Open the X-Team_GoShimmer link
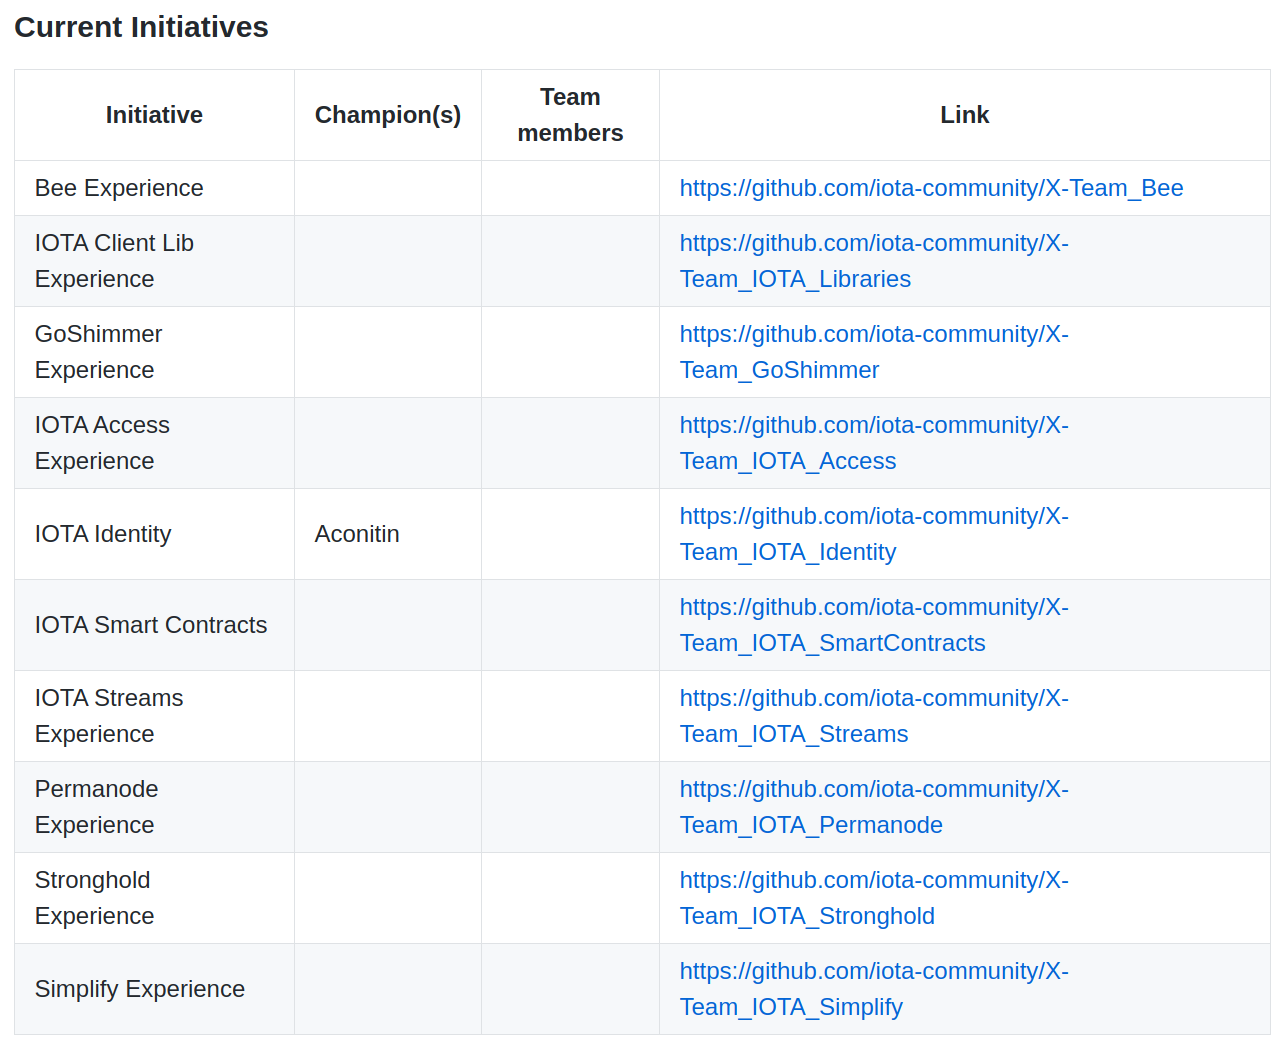The height and width of the screenshot is (1050, 1288). click(874, 352)
